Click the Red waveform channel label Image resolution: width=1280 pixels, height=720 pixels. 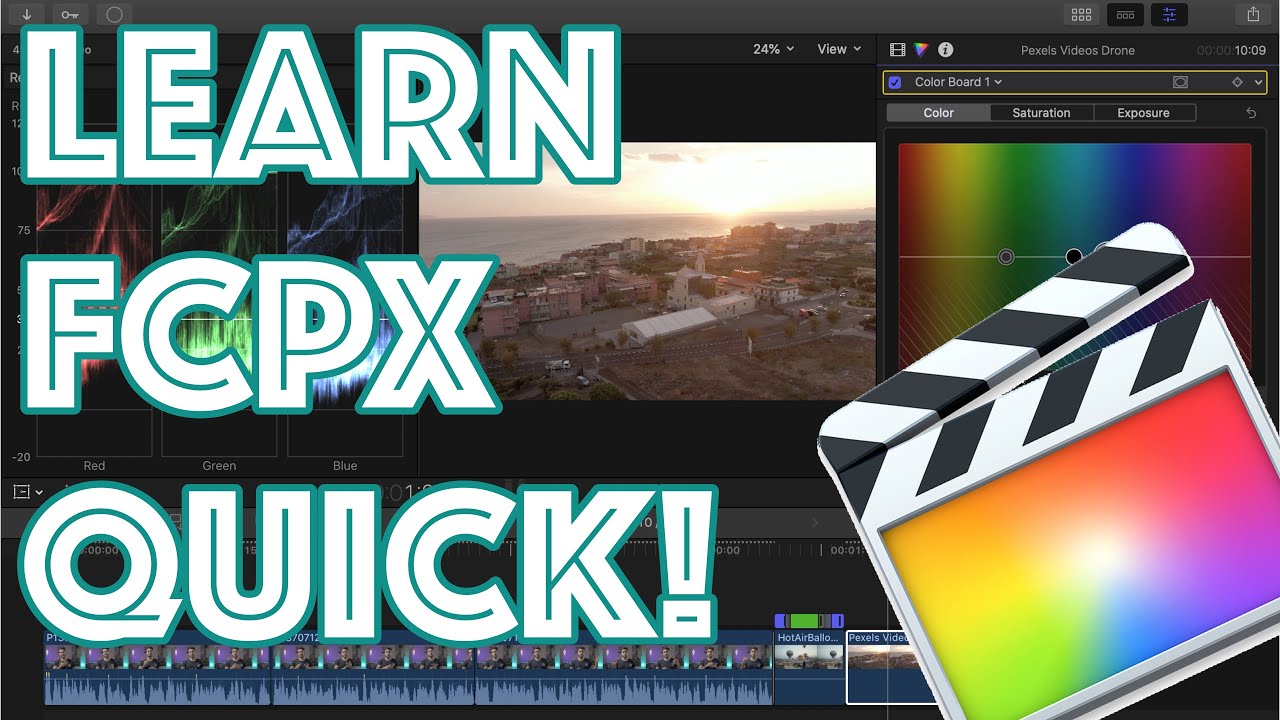click(x=94, y=465)
